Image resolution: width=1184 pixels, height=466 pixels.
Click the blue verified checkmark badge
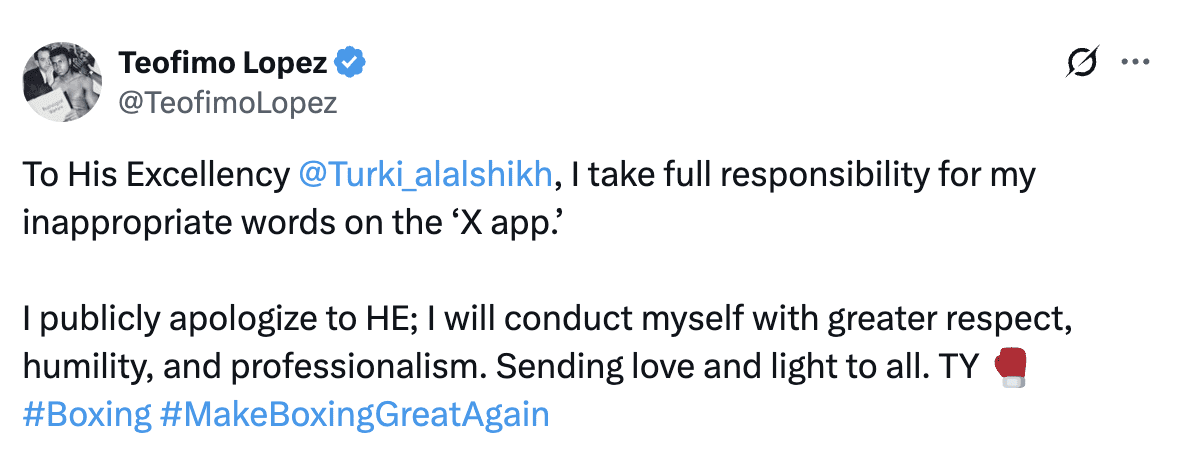pyautogui.click(x=351, y=64)
